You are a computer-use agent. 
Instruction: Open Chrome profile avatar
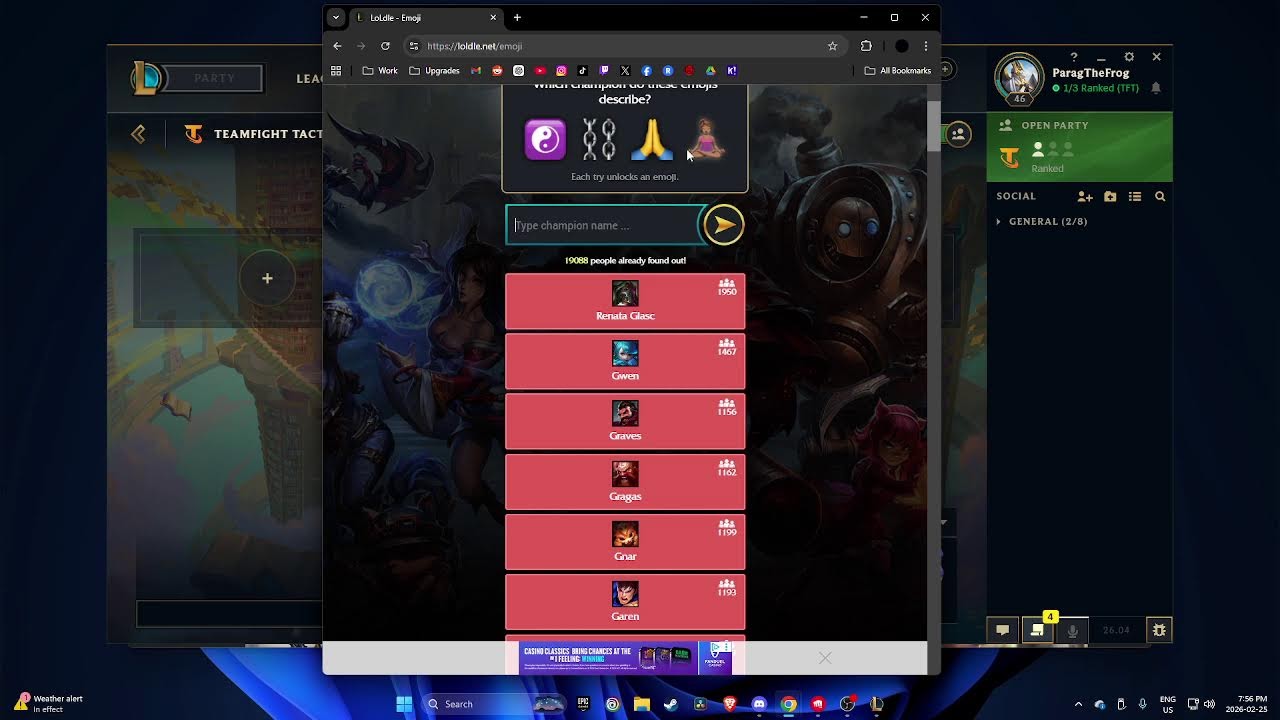901,46
